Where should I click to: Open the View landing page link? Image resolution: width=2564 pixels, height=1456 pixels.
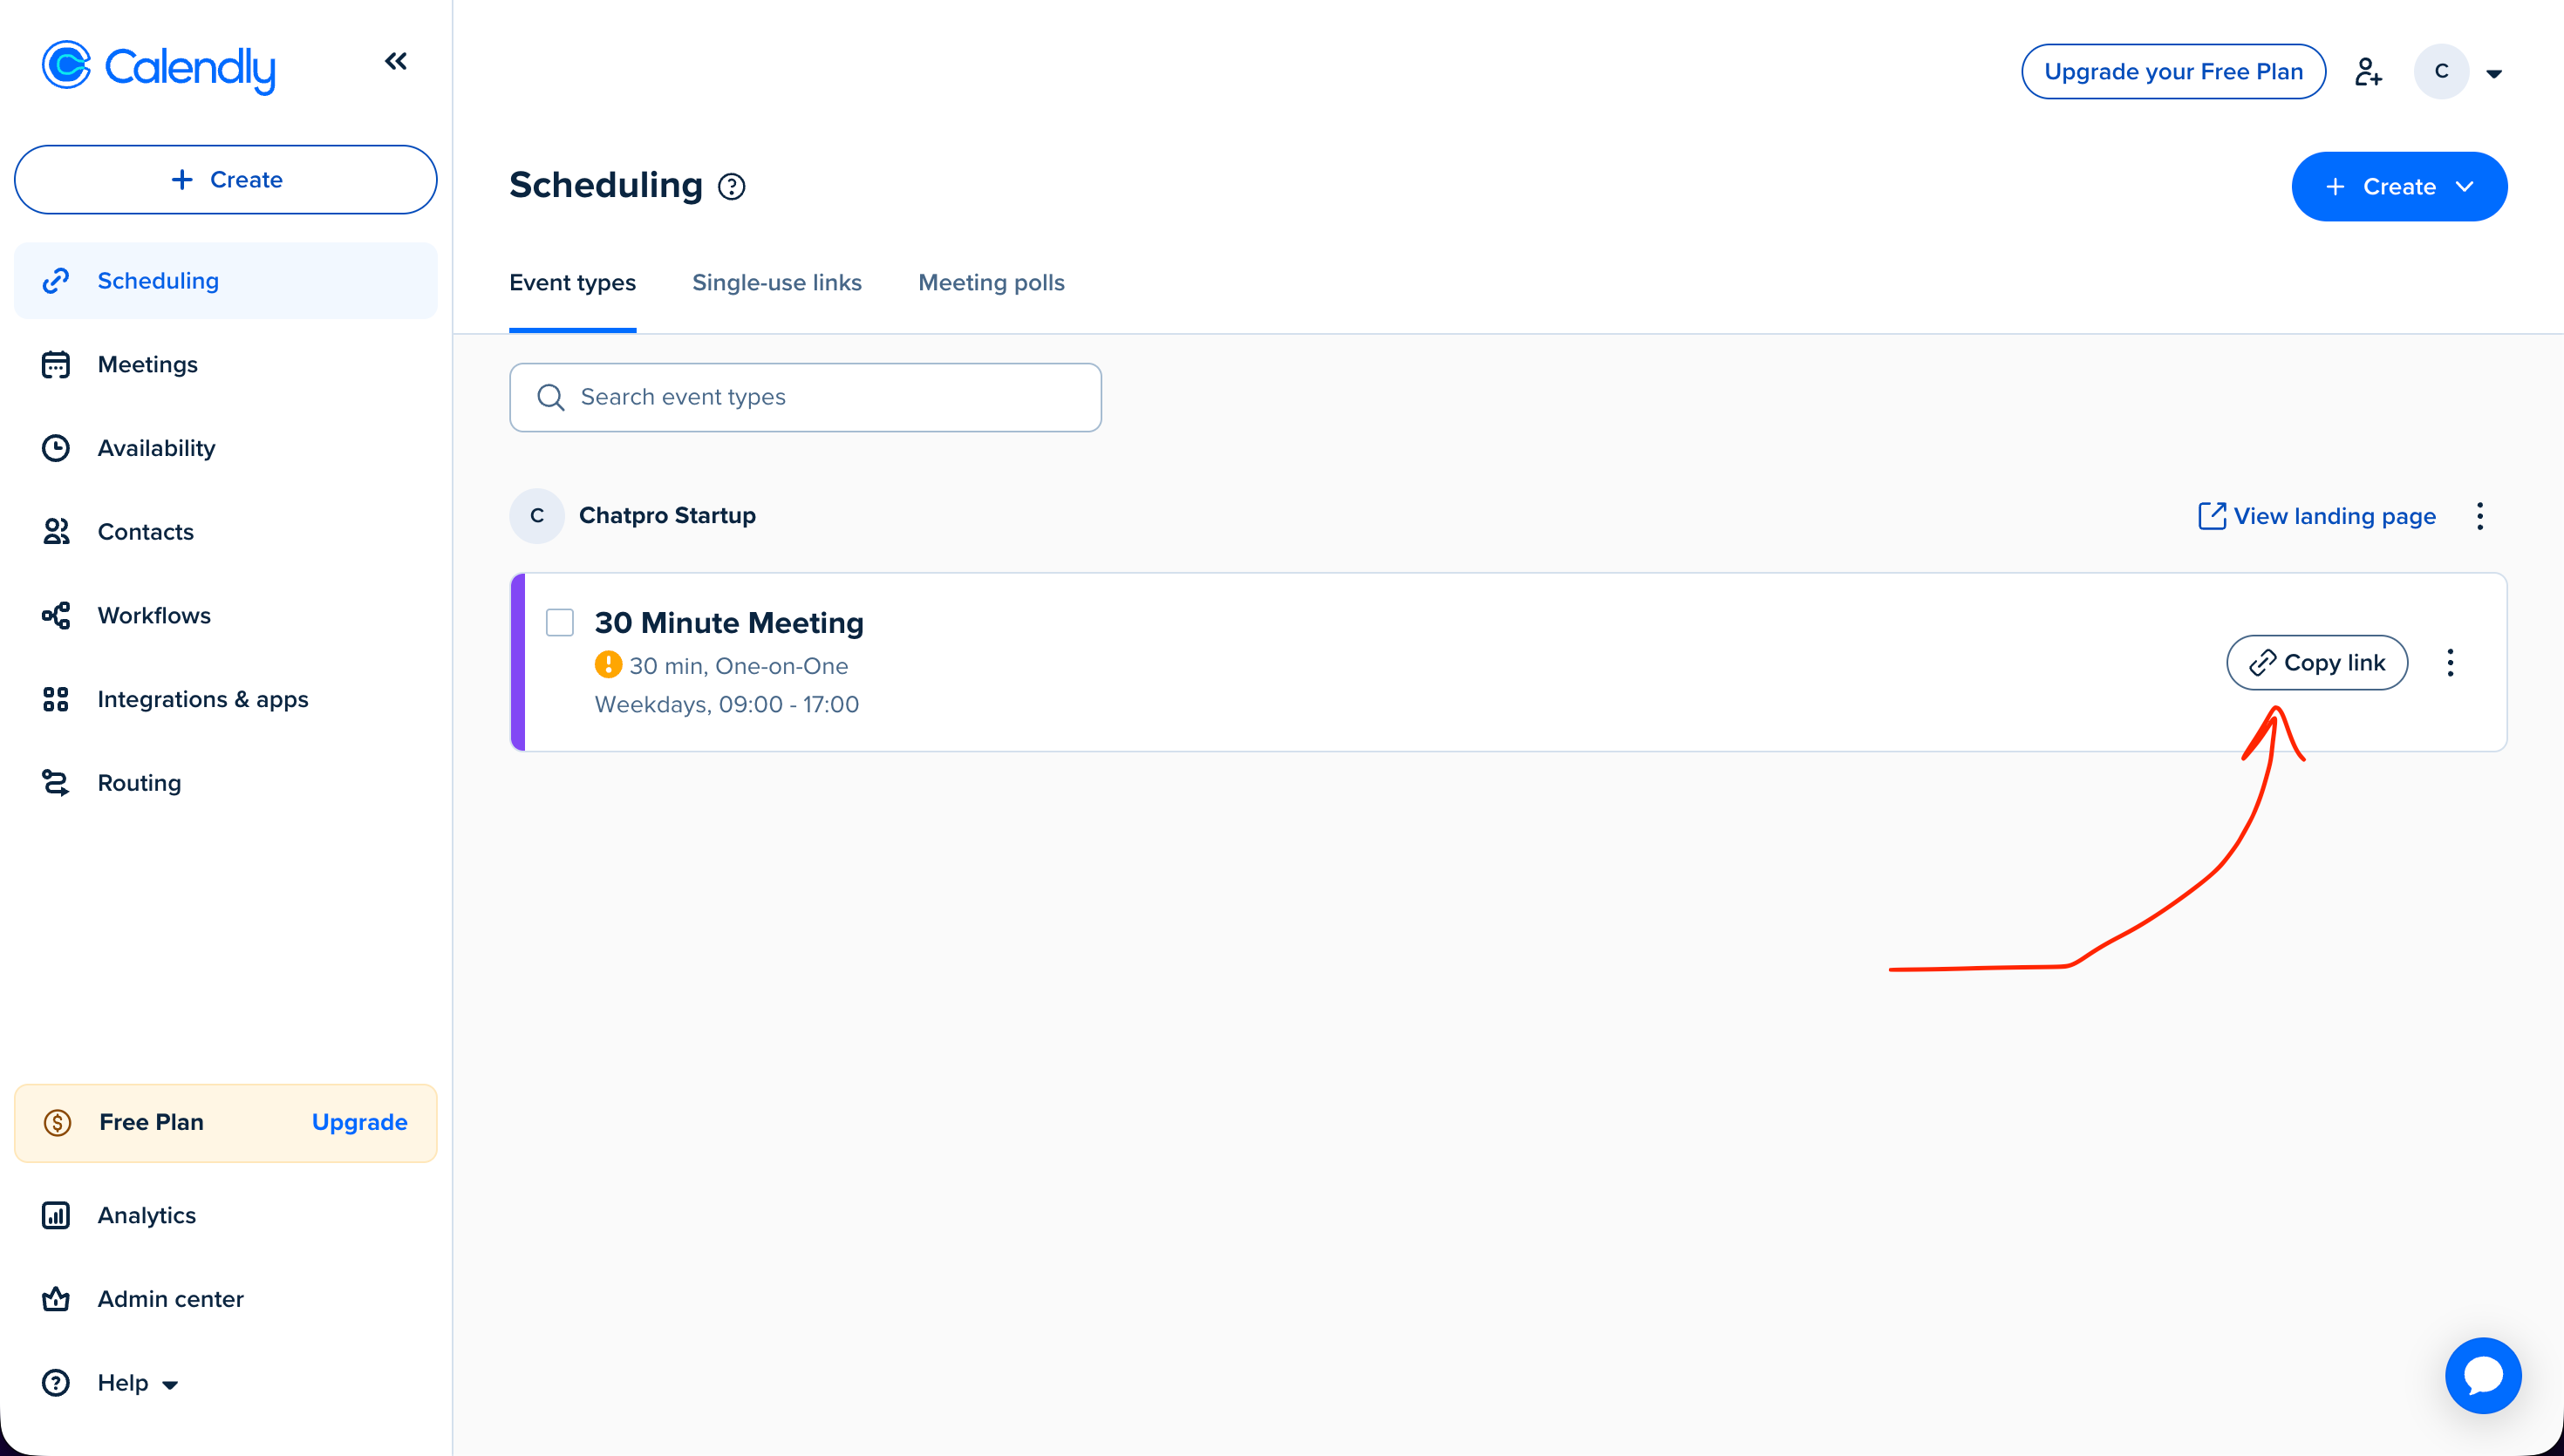pos(2317,516)
